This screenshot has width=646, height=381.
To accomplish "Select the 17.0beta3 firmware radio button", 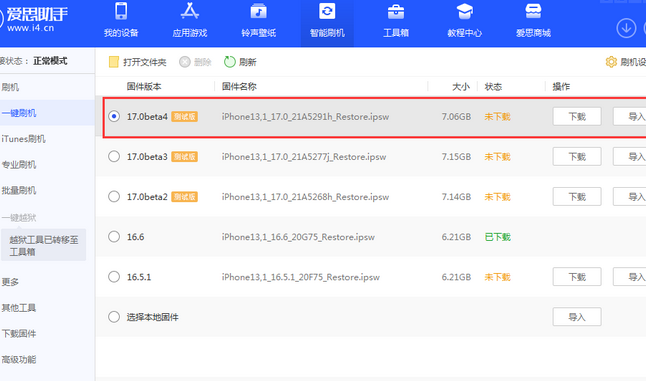I will (114, 157).
